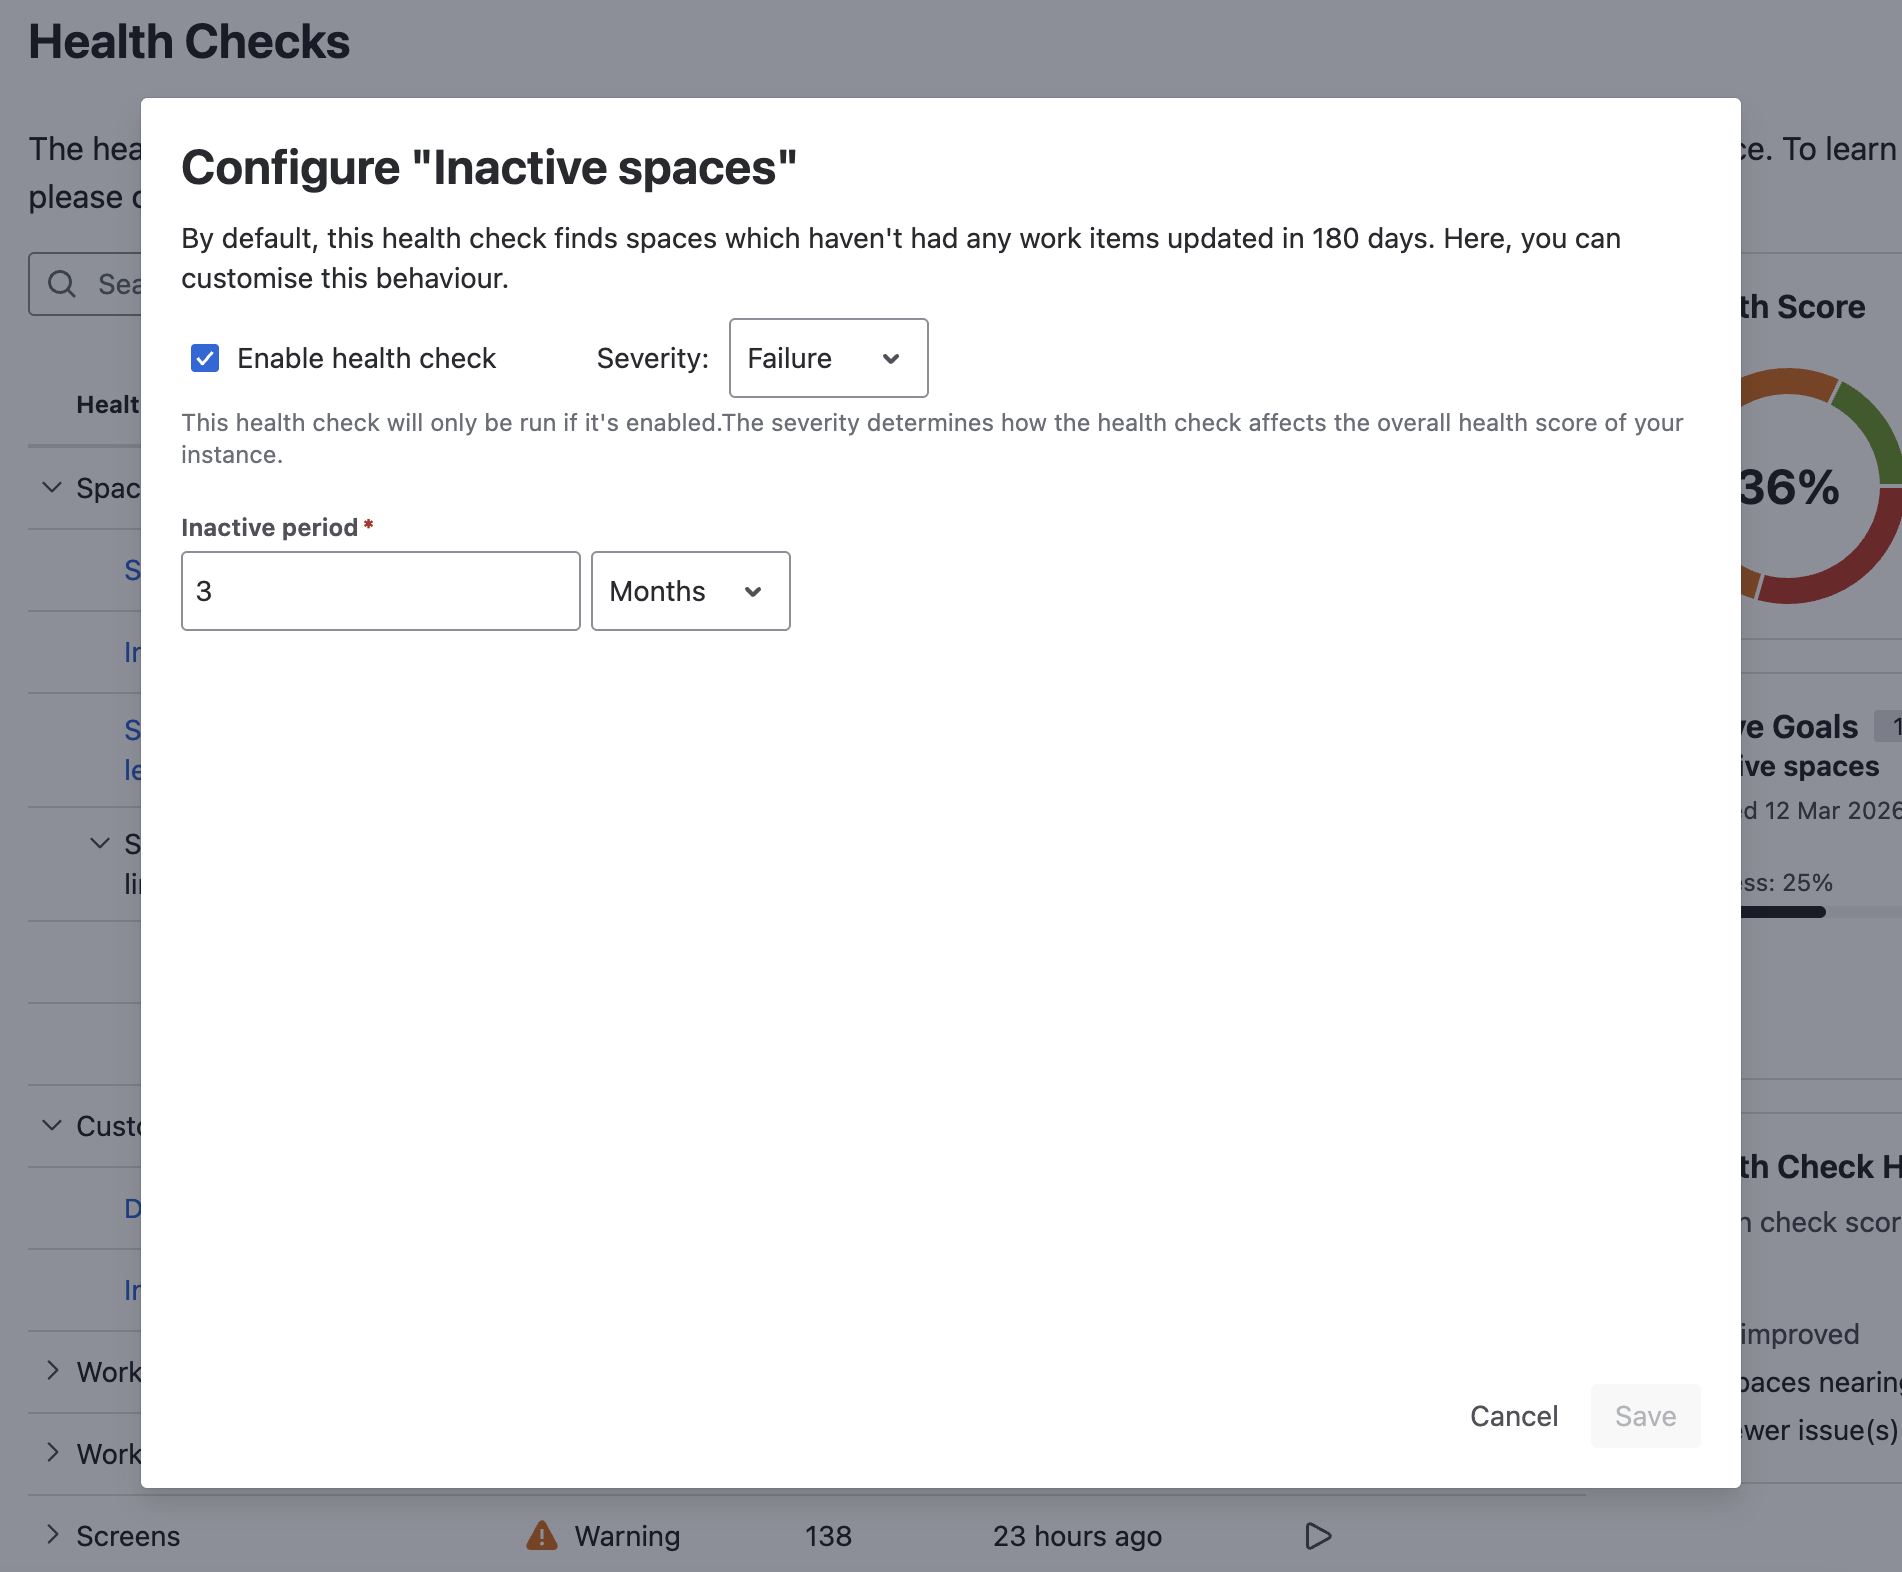This screenshot has height=1572, width=1902.
Task: Collapse the Custom fields category chevron
Action: [x=52, y=1125]
